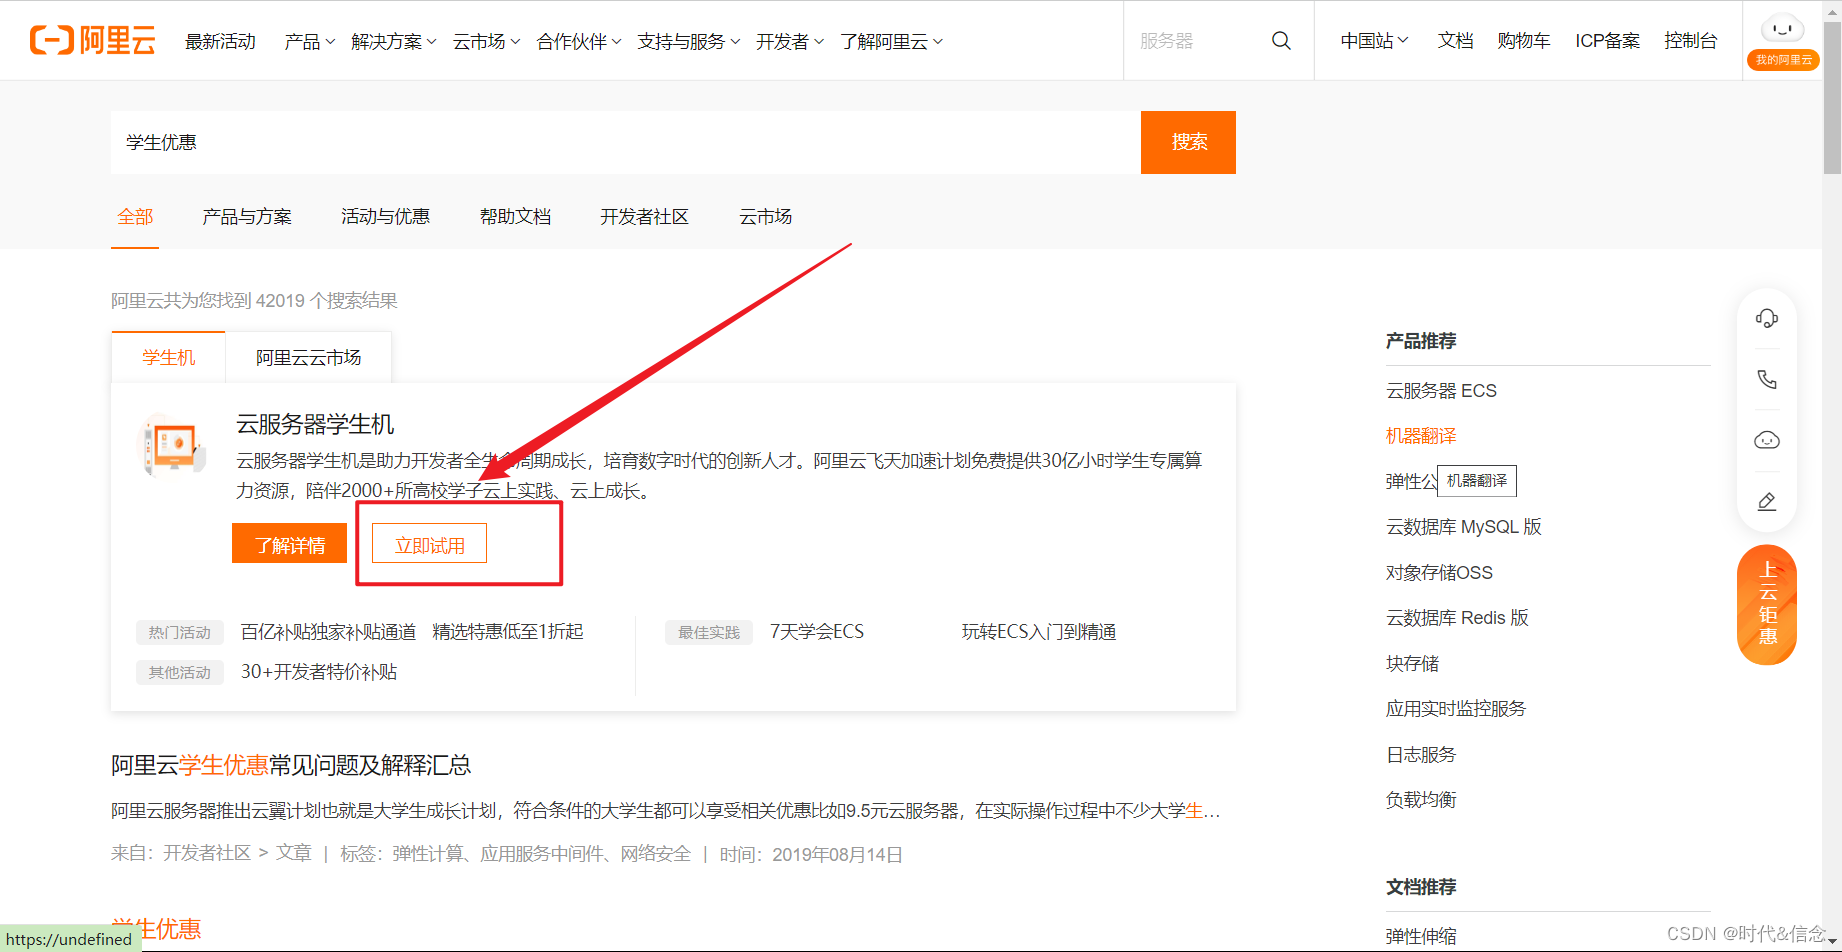This screenshot has width=1842, height=952.
Task: Open 7天学会ECS link
Action: pos(817,632)
